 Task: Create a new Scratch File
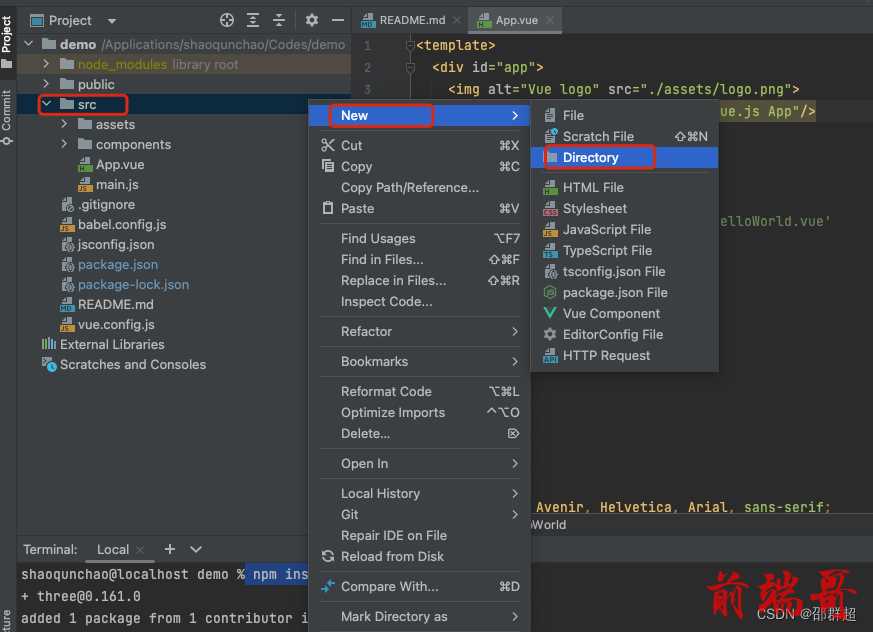pyautogui.click(x=624, y=136)
